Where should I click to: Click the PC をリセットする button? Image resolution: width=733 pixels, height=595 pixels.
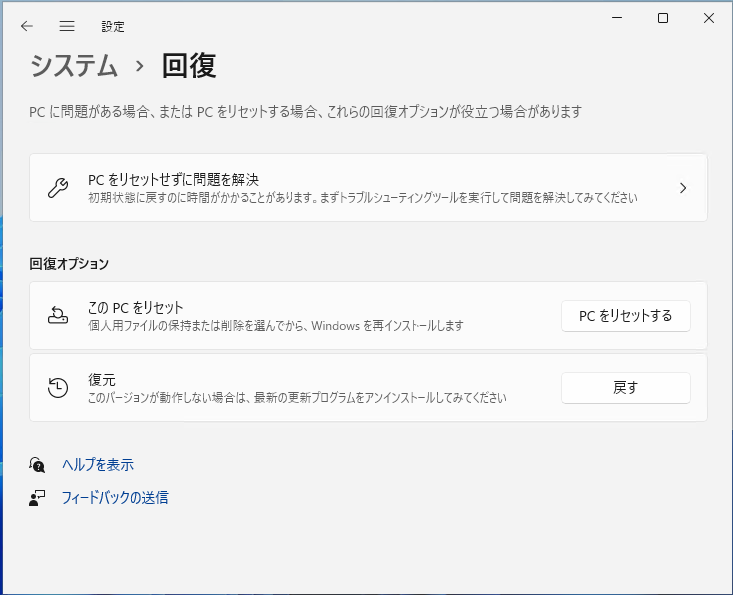(625, 316)
